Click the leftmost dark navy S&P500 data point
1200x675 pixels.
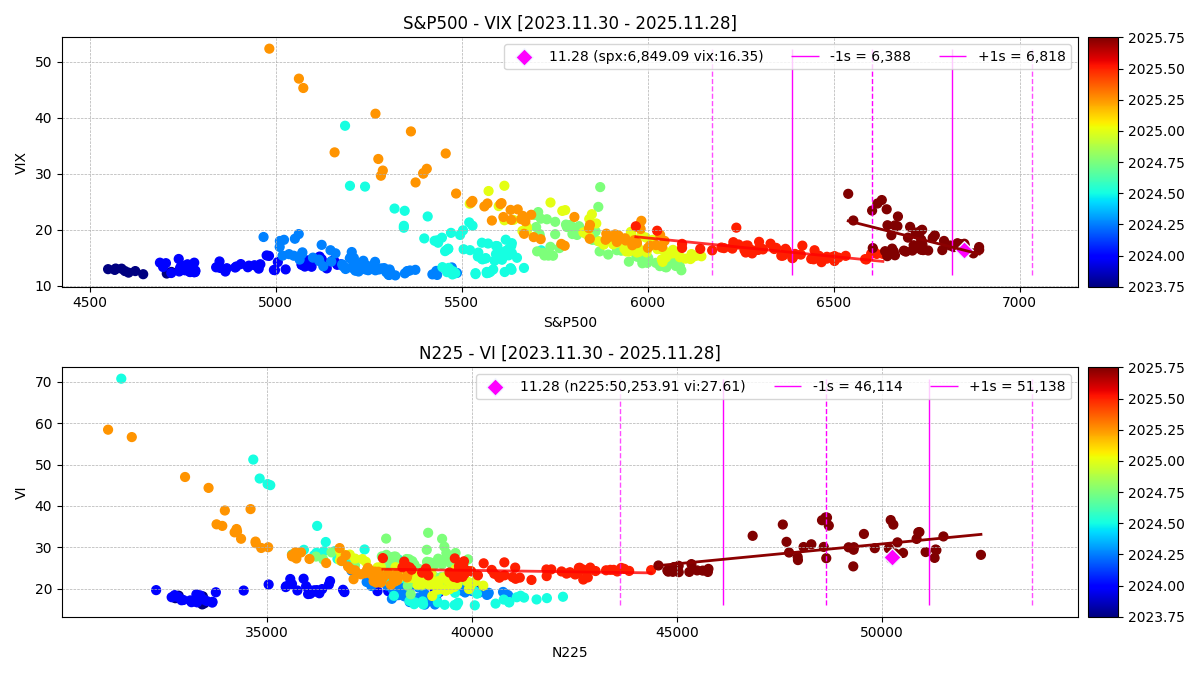[x=108, y=269]
